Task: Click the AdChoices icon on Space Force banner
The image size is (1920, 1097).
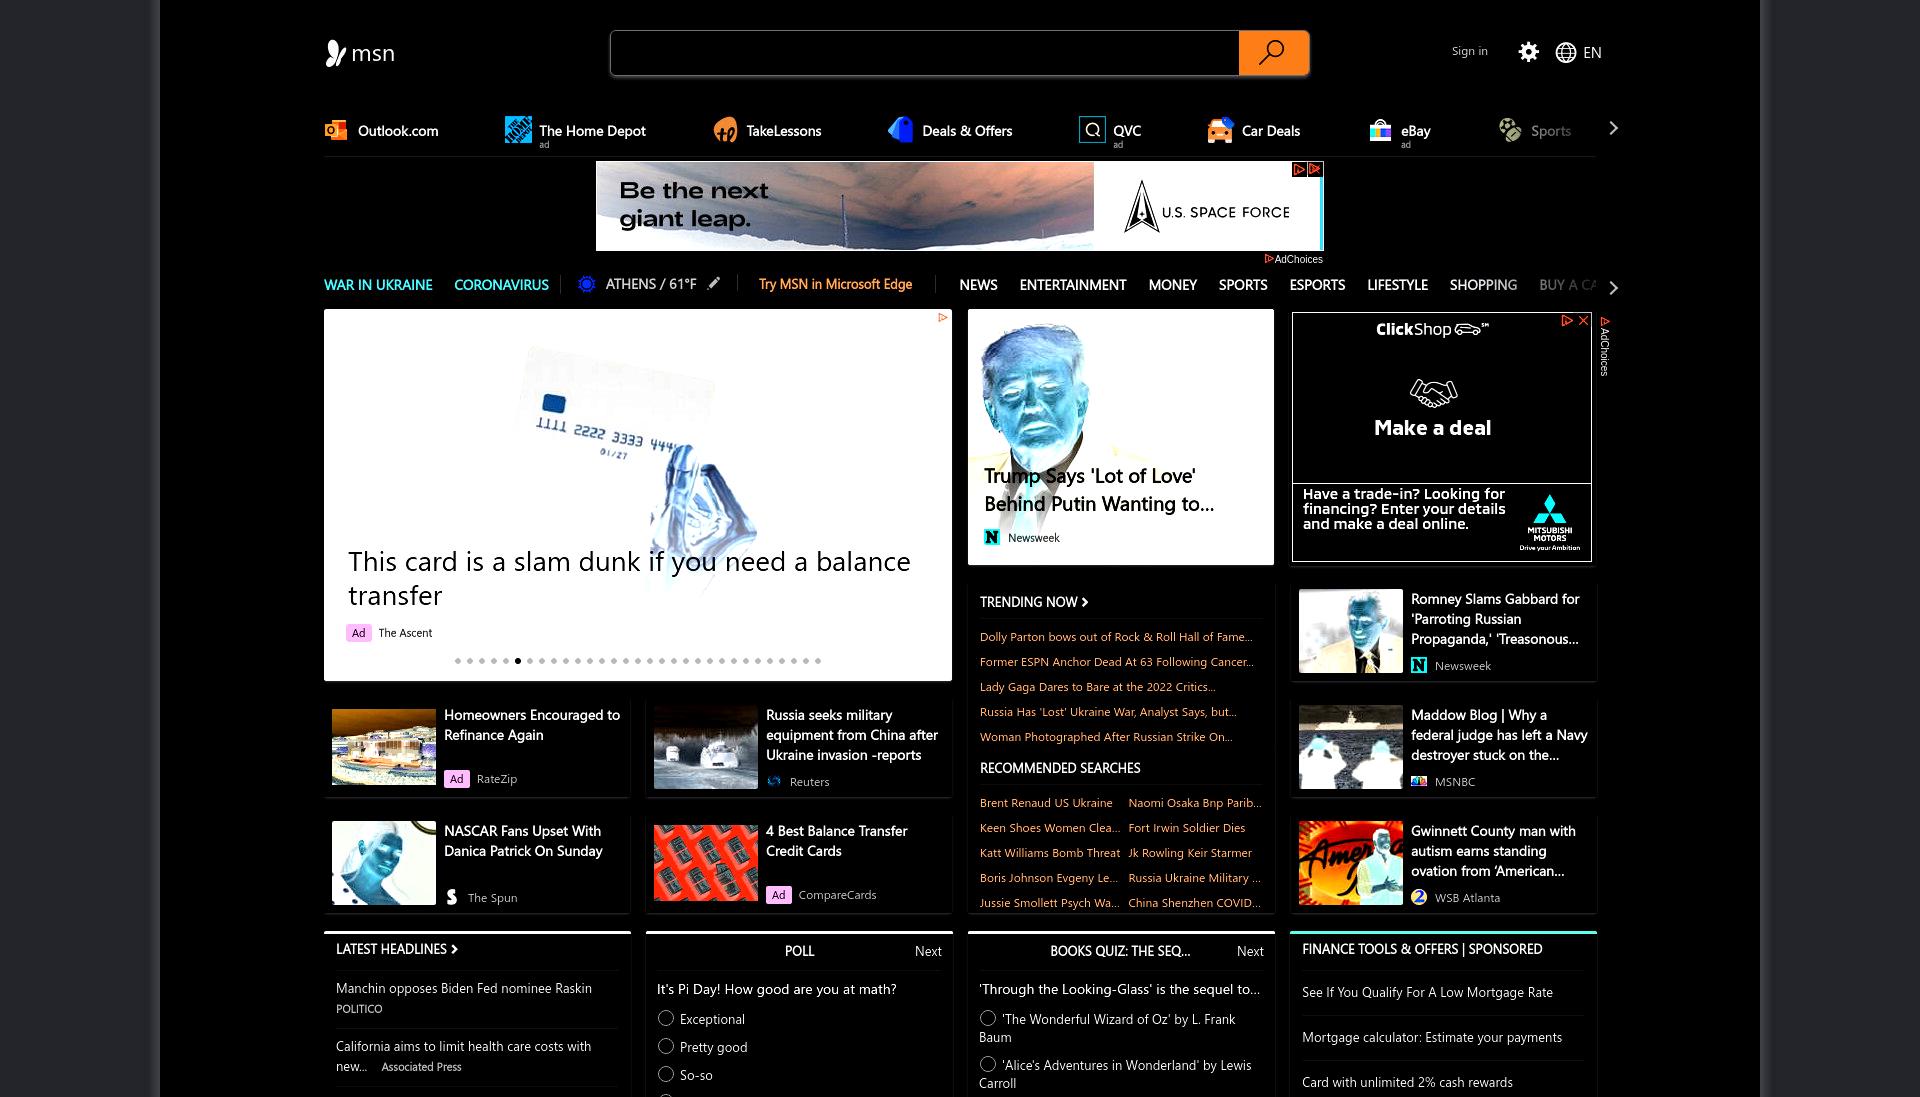Action: (x=1299, y=169)
